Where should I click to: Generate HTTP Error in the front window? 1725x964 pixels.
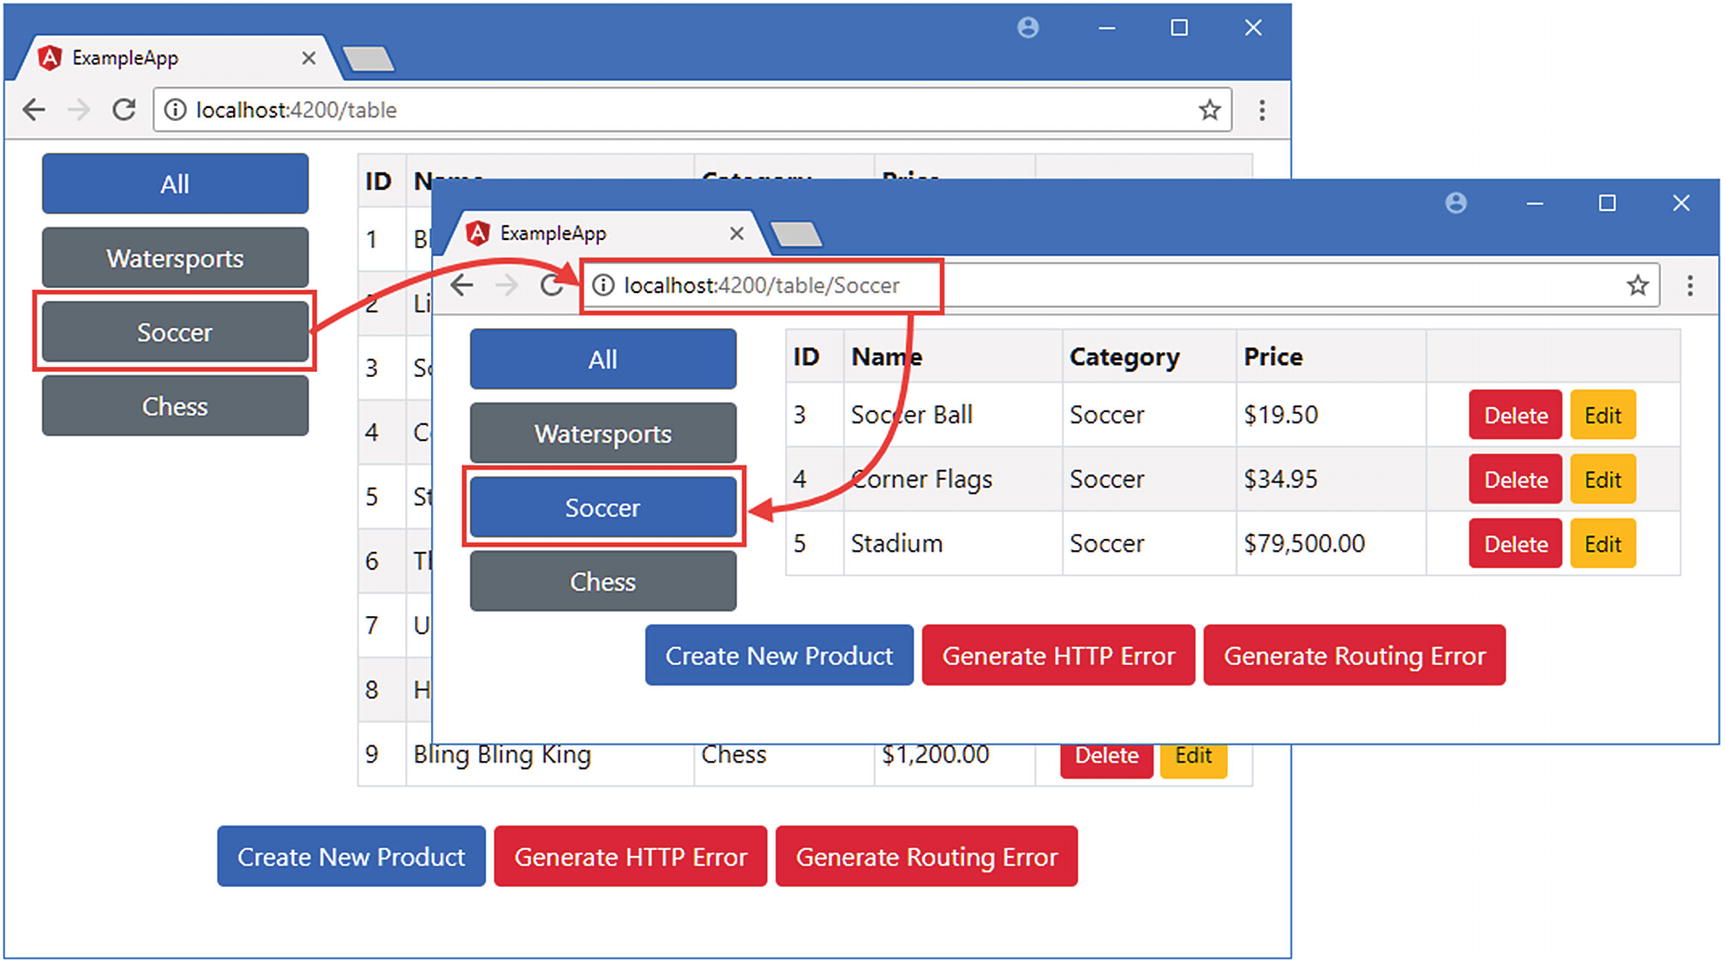tap(1058, 655)
